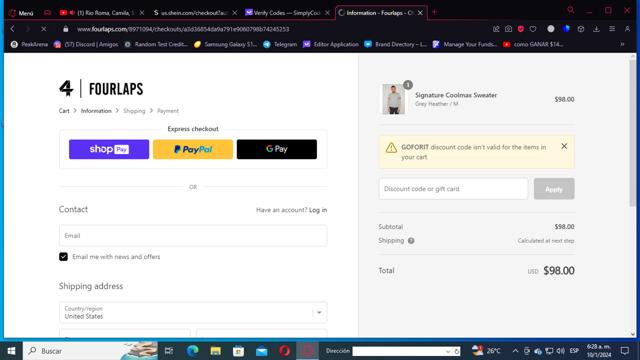Open the Discord | Amigos bookmark

coord(86,44)
